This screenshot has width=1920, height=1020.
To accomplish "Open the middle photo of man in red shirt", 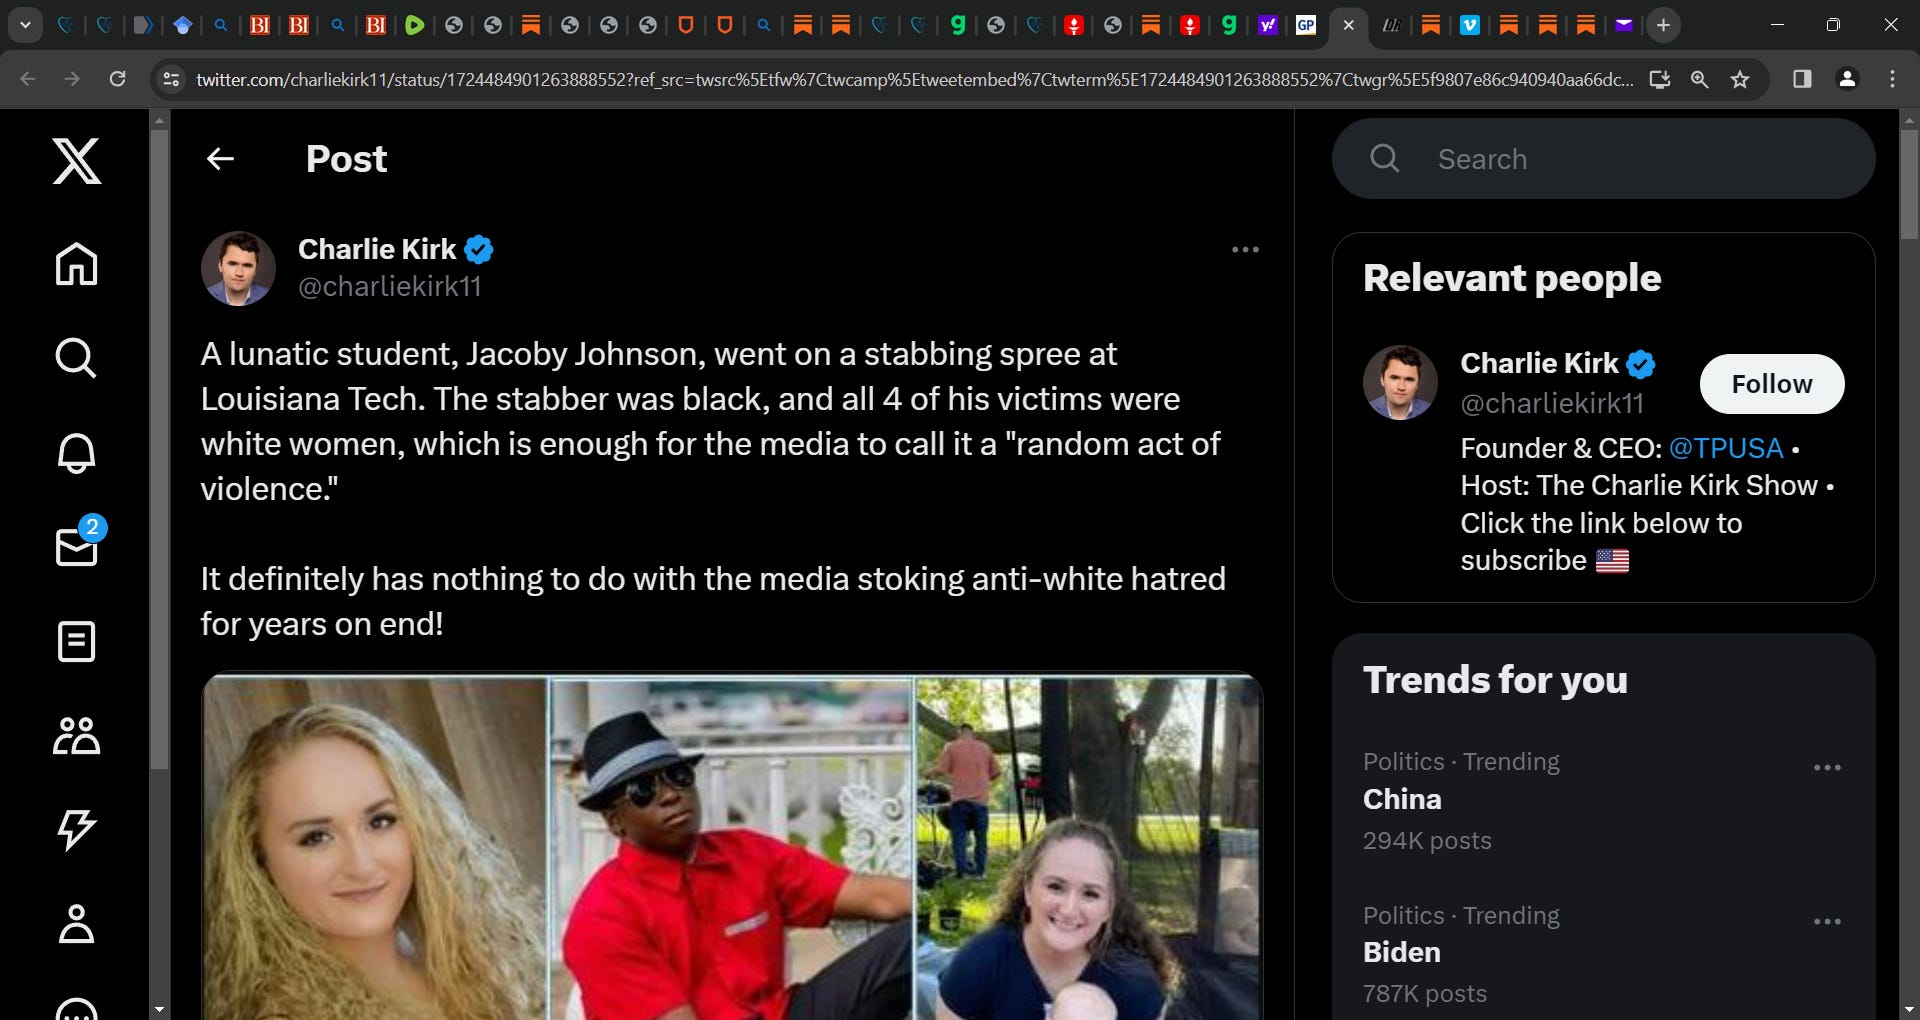I will 731,848.
